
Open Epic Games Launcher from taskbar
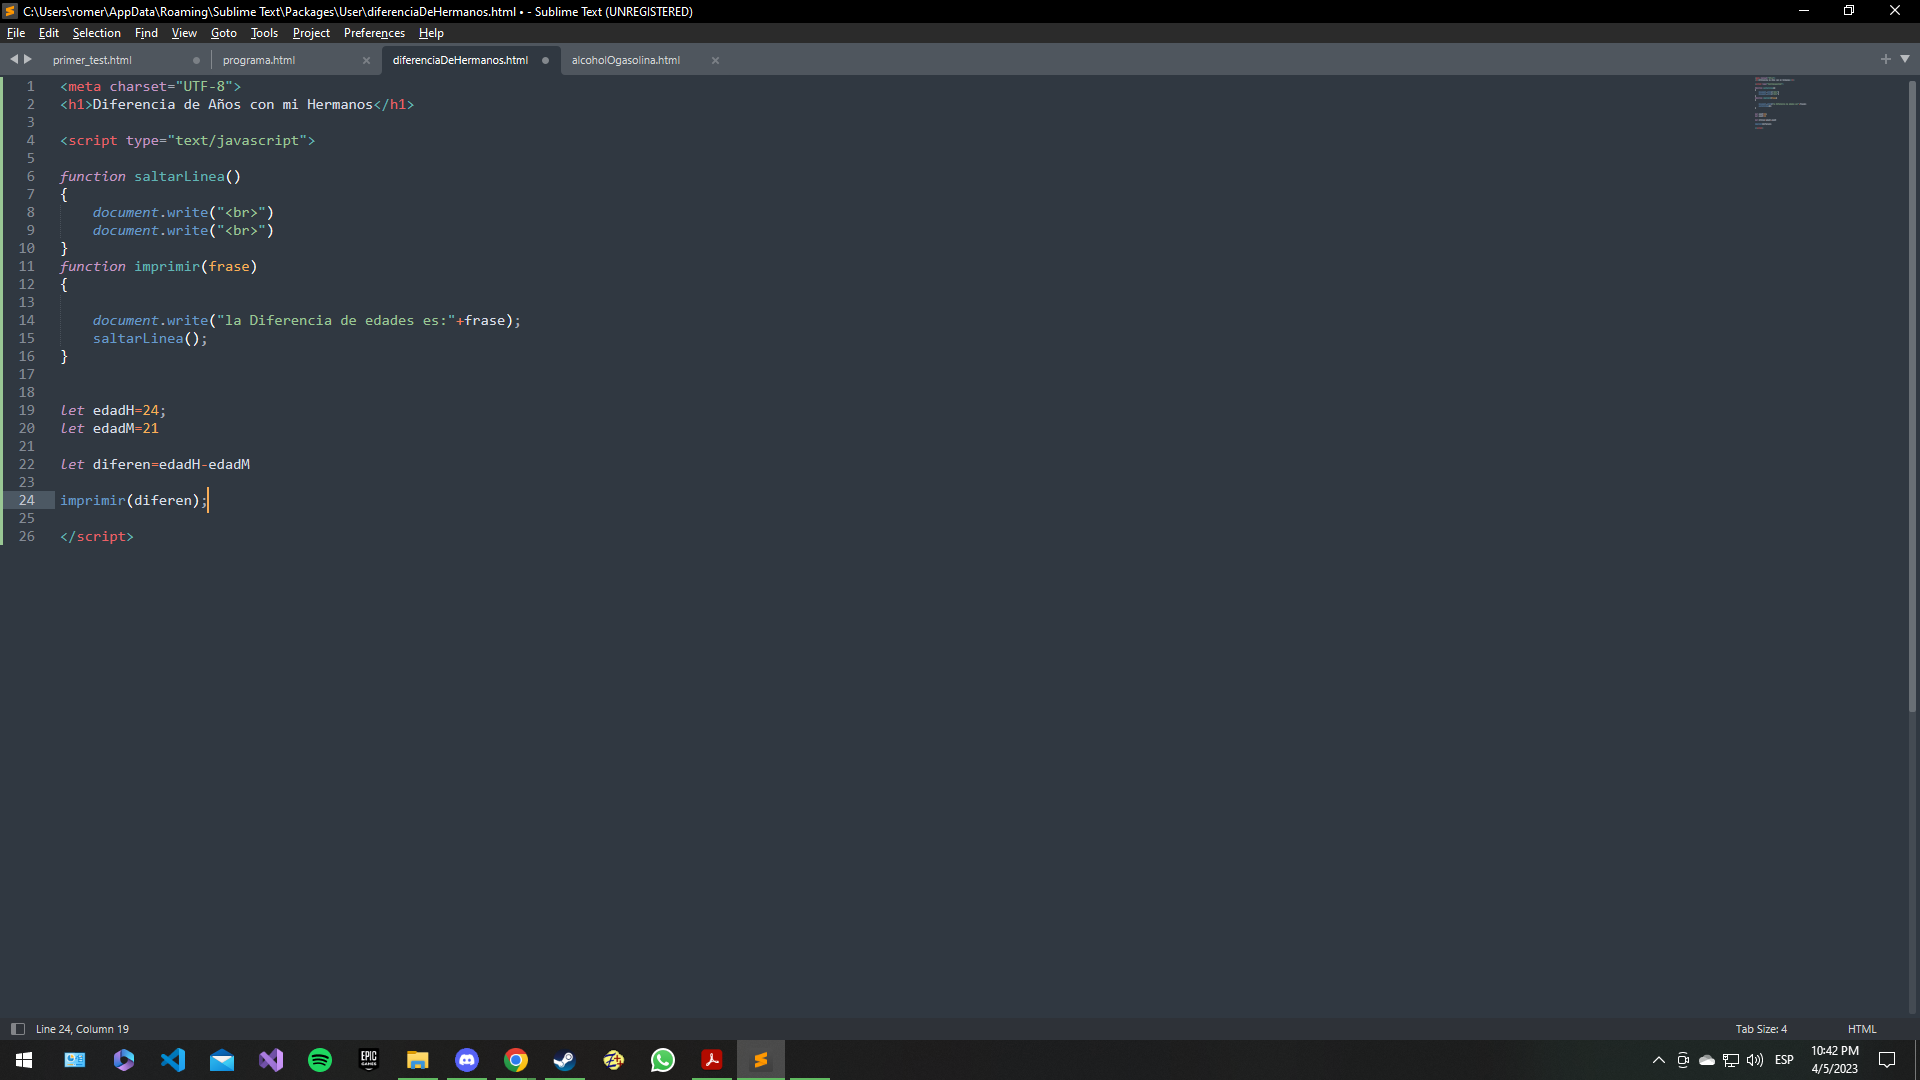(x=369, y=1060)
